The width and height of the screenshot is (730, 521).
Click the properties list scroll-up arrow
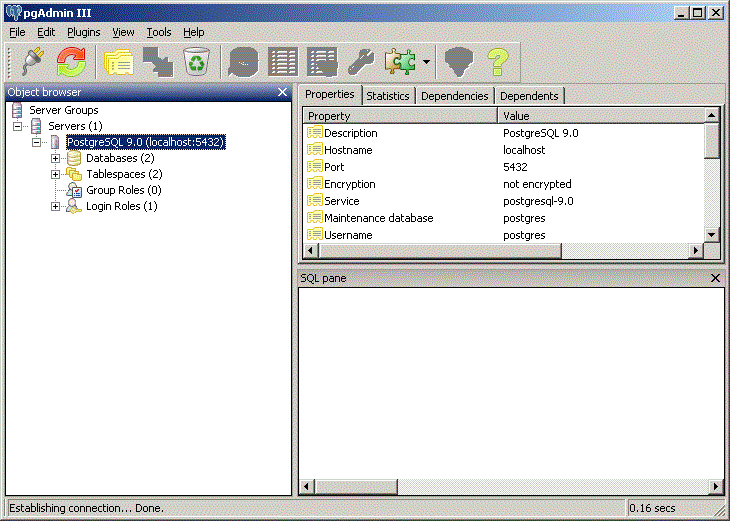pos(712,115)
